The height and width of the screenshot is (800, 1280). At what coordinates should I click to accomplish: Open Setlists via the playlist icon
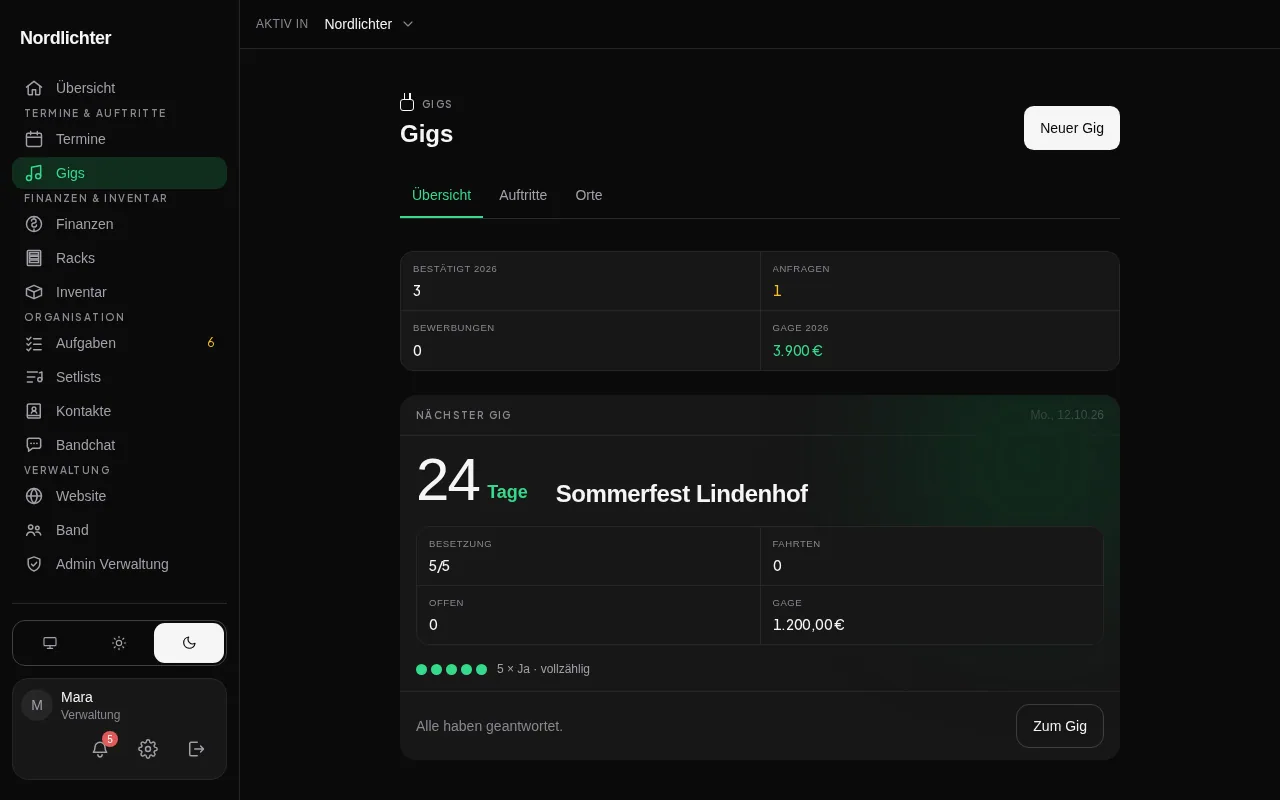[x=34, y=377]
